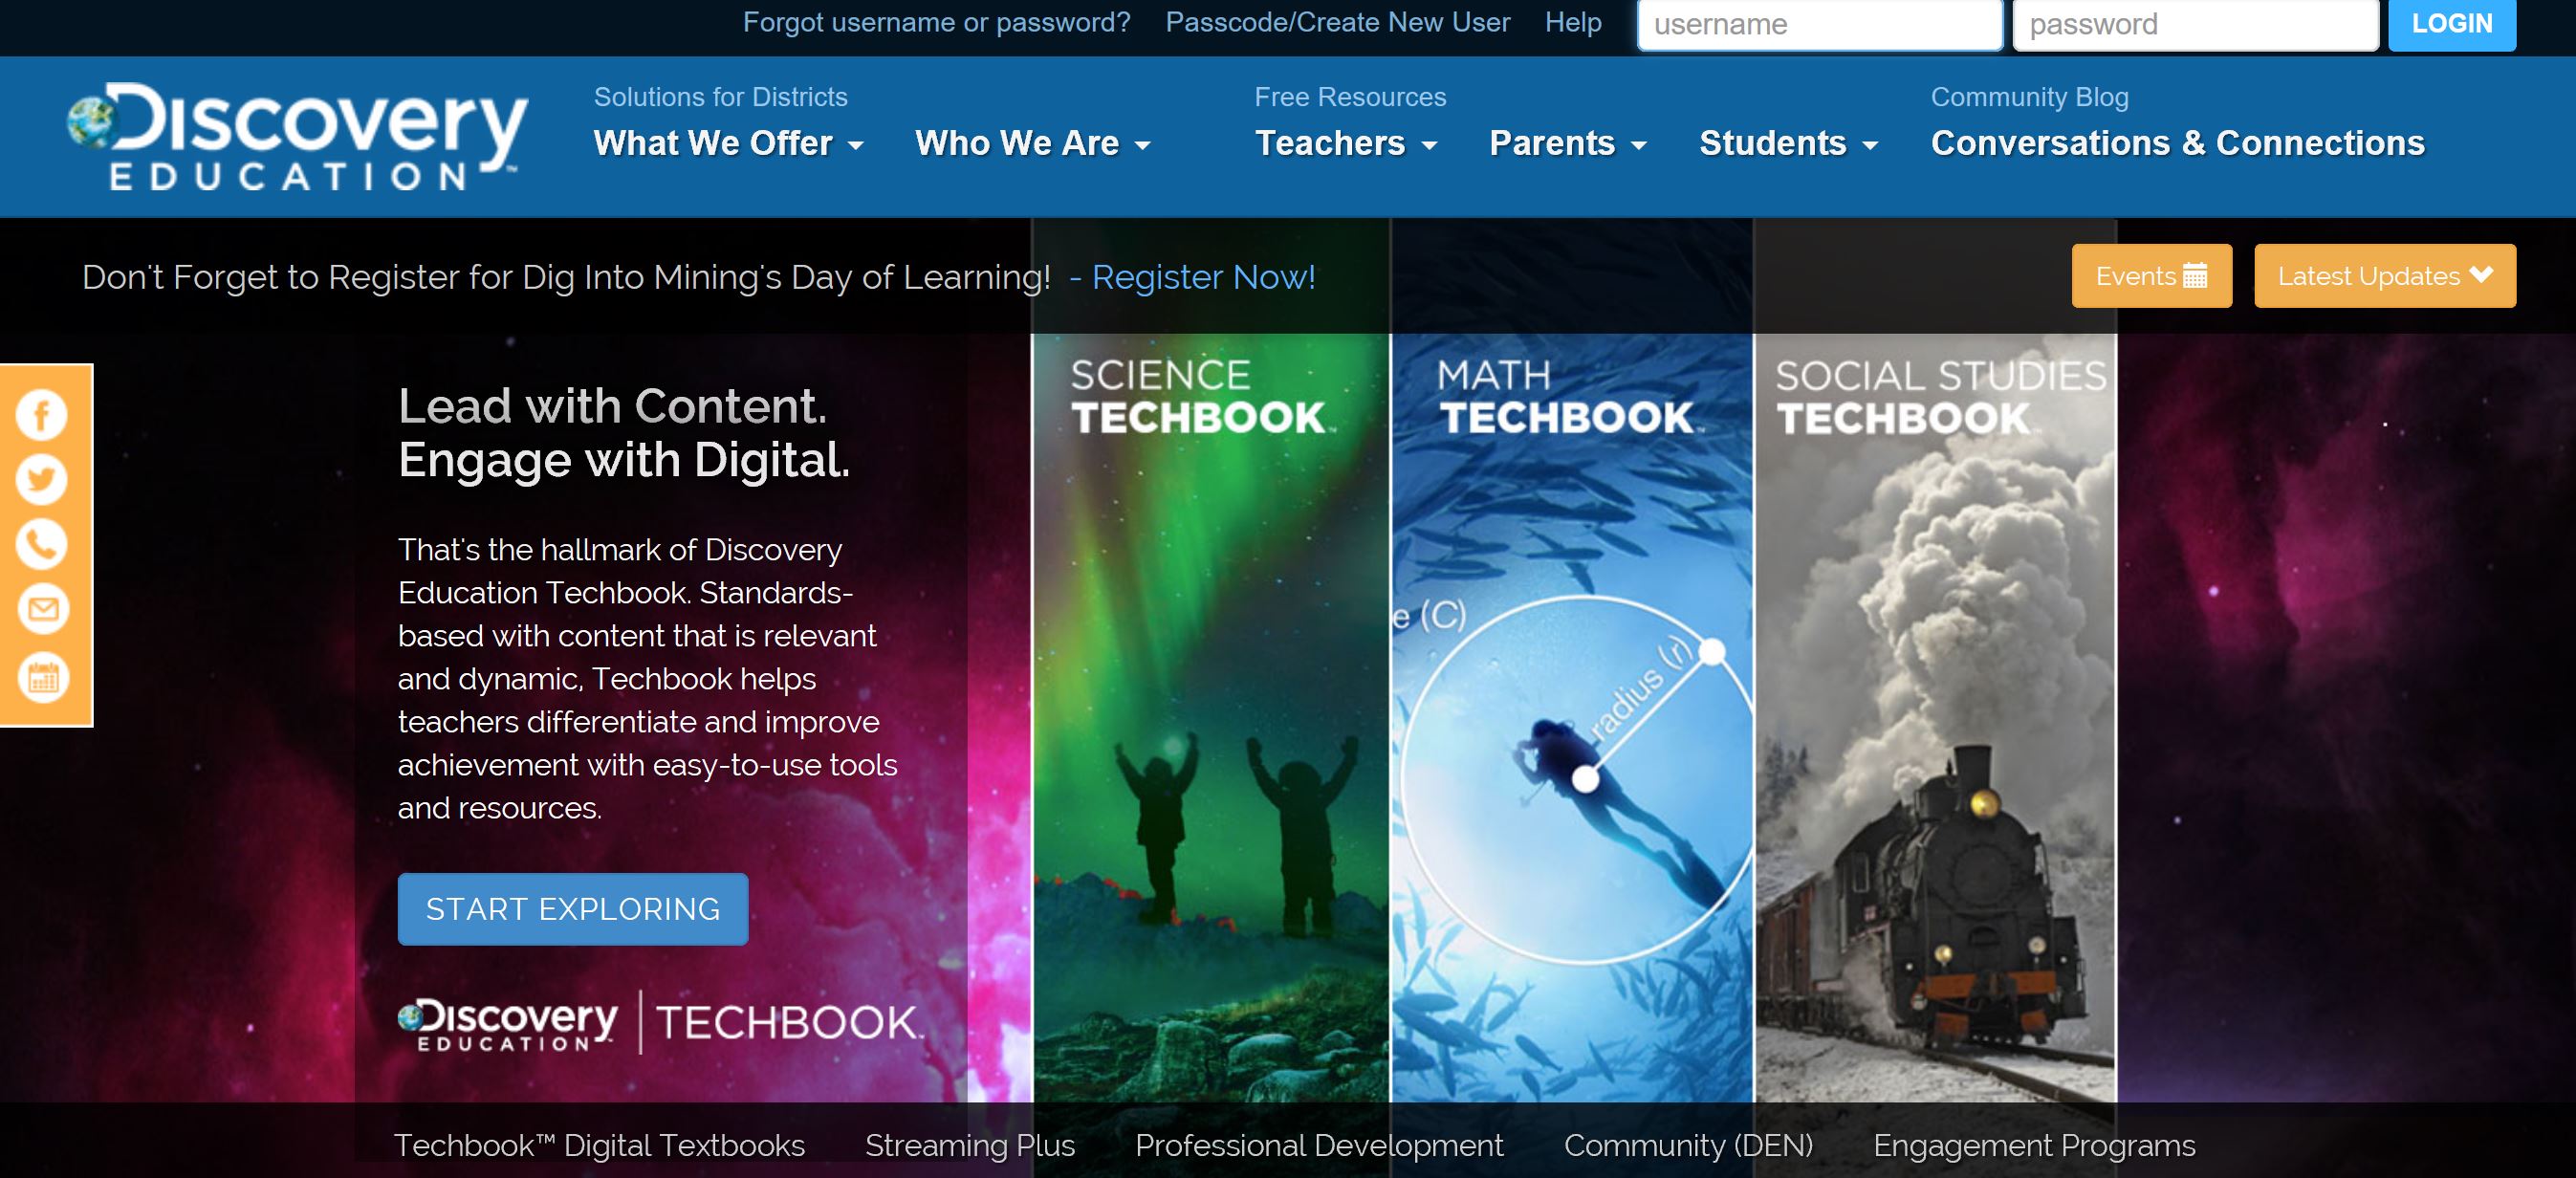Open the Register Now link
Screen dimensions: 2576x1178
[x=1204, y=277]
